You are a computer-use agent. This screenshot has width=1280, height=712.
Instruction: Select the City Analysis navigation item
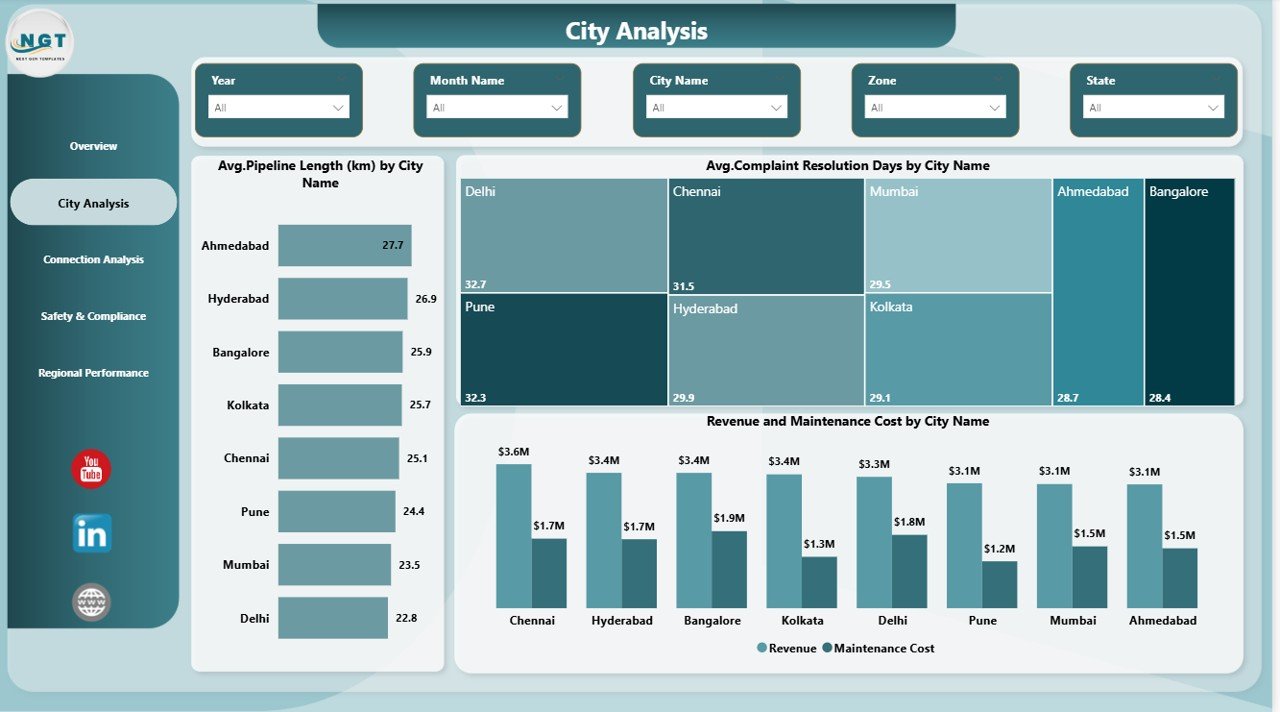point(92,201)
